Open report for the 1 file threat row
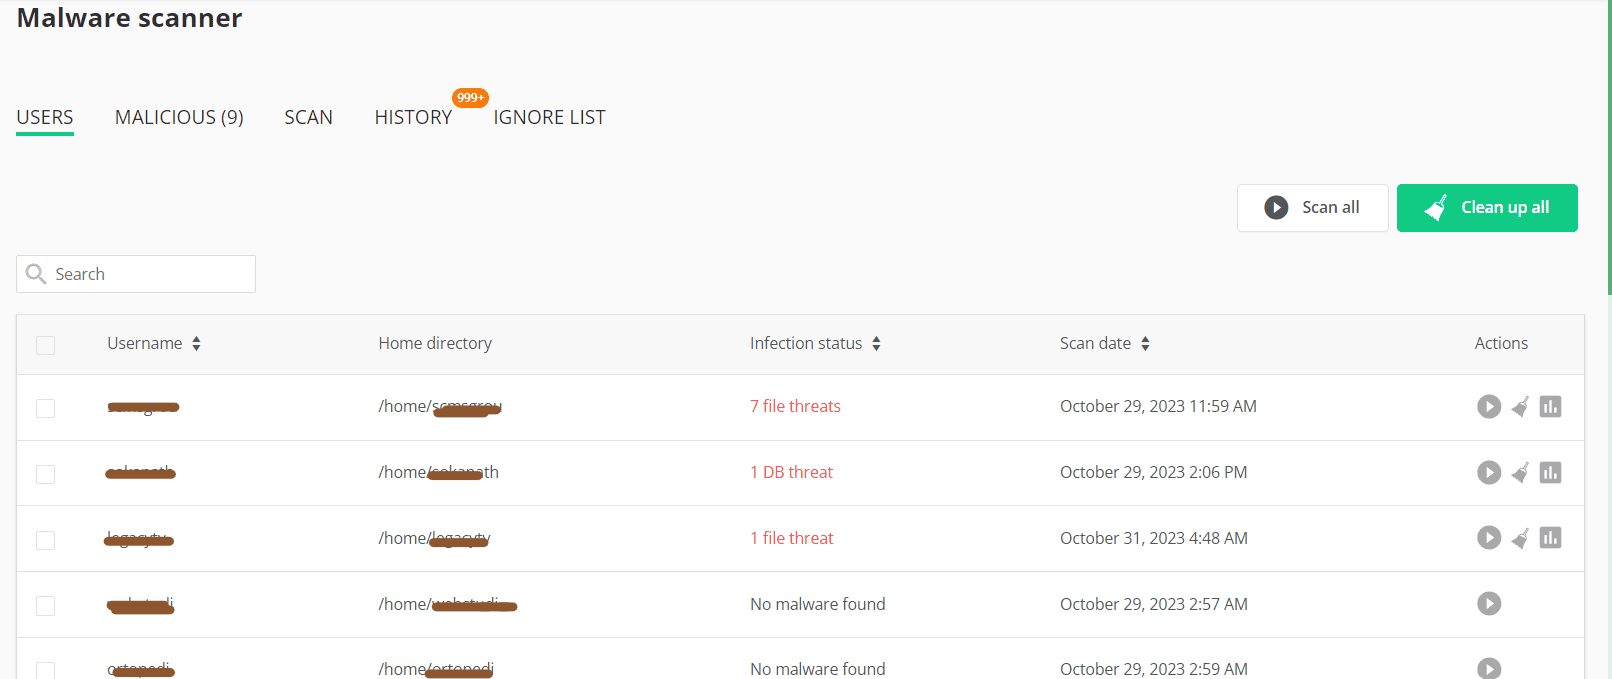The height and width of the screenshot is (679, 1612). tap(1550, 538)
